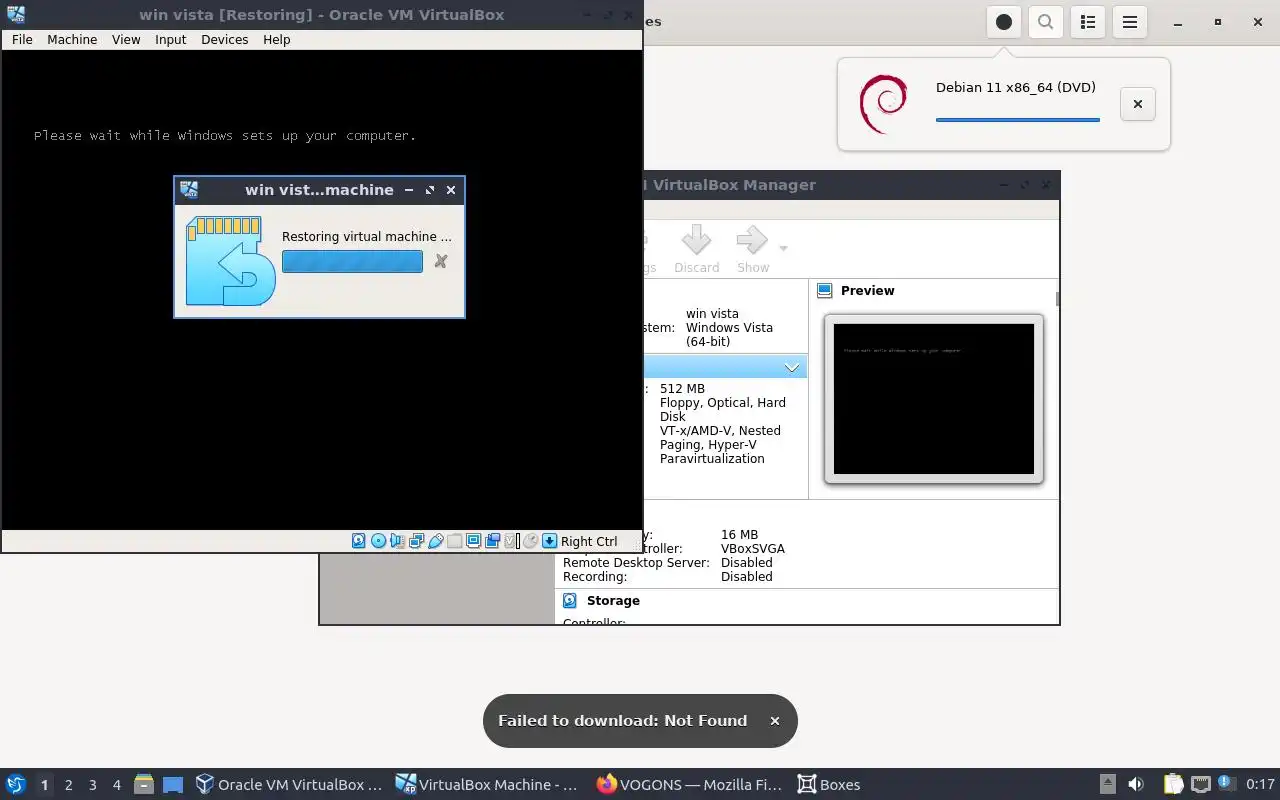
Task: Click the network adapters icon in VM status bar
Action: (x=416, y=541)
